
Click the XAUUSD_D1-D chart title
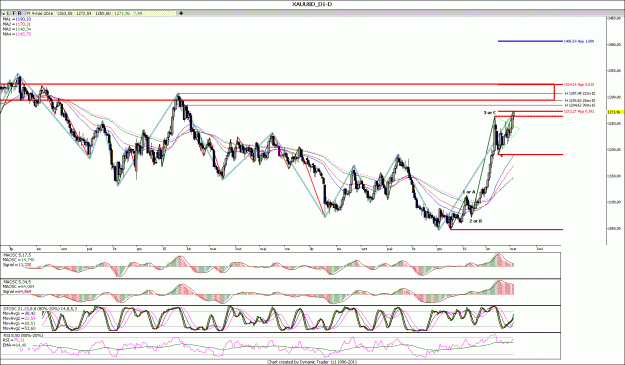313,4
